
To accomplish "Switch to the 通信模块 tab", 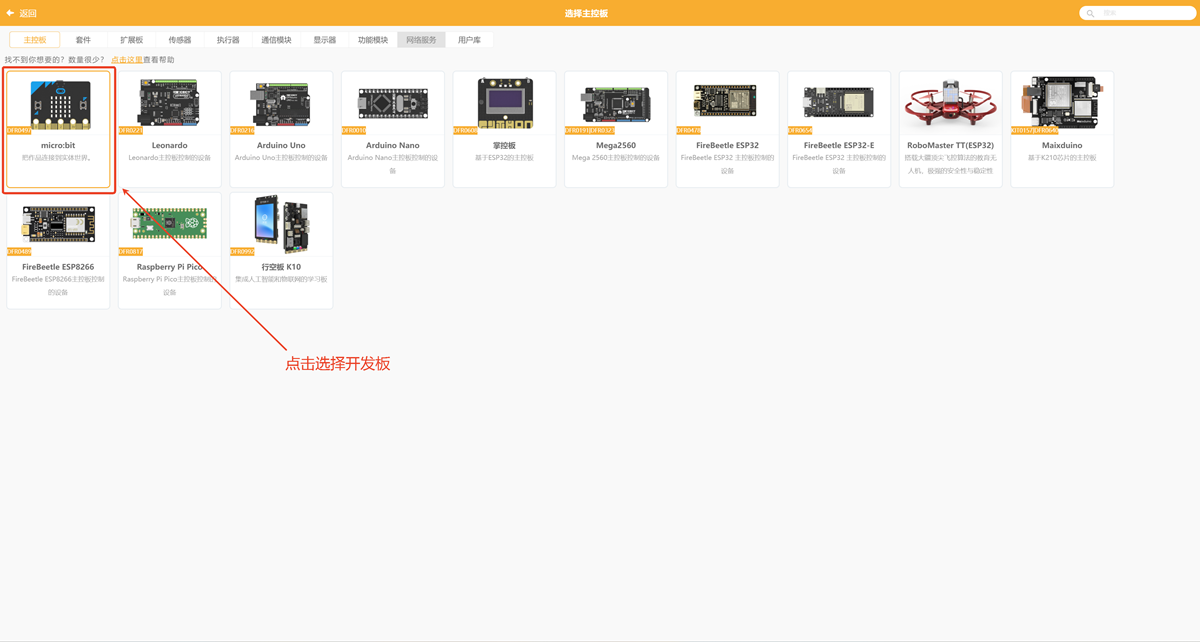I will pos(276,40).
